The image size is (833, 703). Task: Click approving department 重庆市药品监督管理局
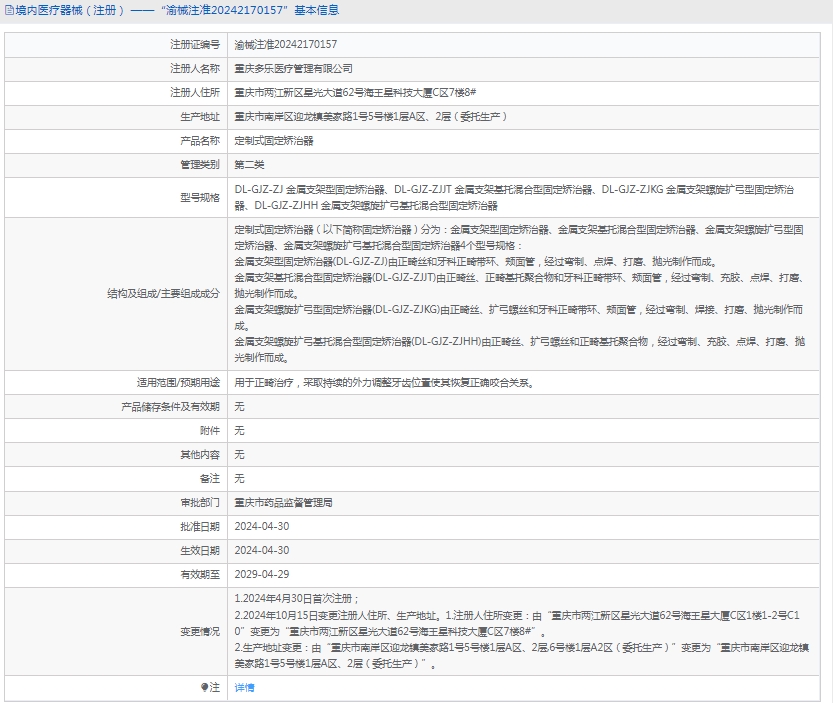point(283,502)
